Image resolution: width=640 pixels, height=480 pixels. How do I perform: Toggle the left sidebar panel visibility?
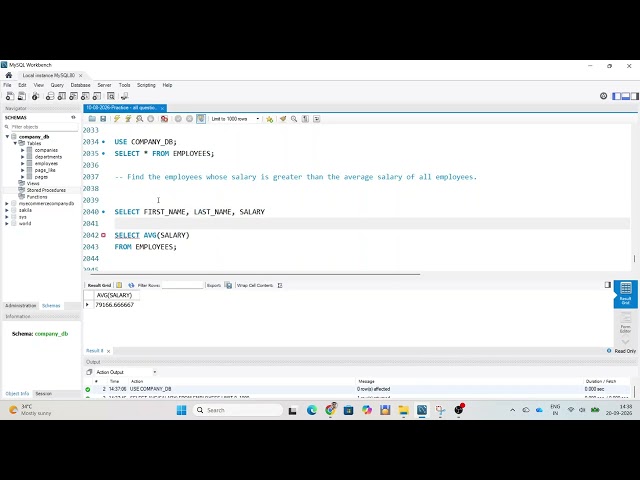point(616,96)
